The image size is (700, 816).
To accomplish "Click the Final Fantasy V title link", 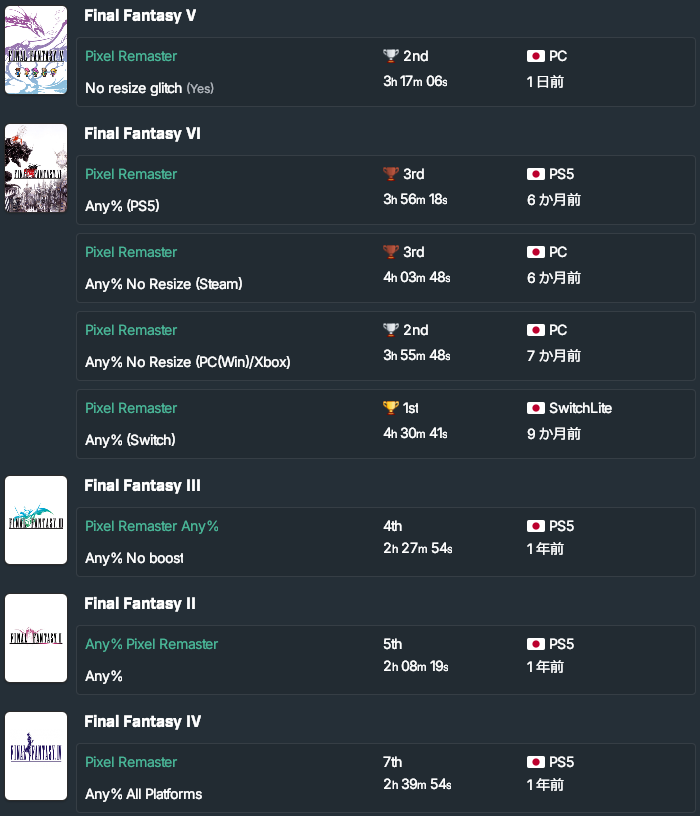I will (140, 16).
